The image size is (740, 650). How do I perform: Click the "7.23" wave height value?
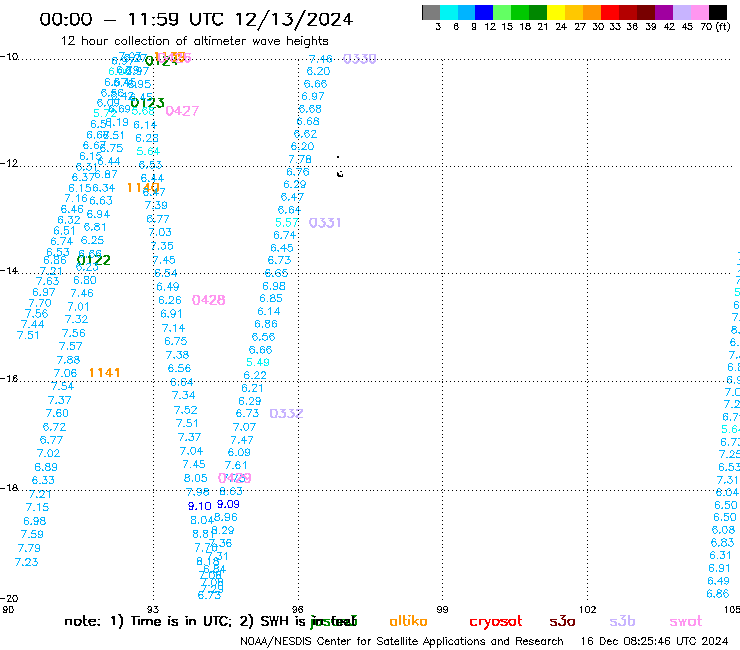tap(26, 562)
